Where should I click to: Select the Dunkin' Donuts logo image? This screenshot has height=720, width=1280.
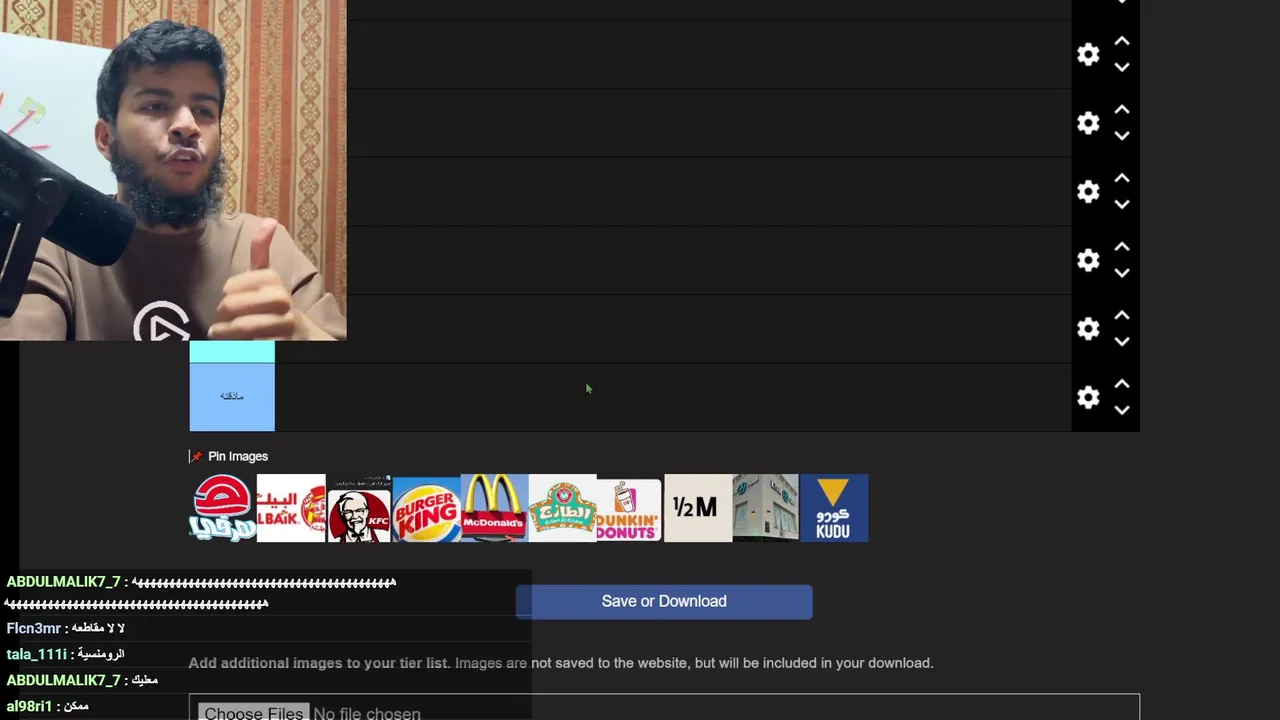coord(629,510)
